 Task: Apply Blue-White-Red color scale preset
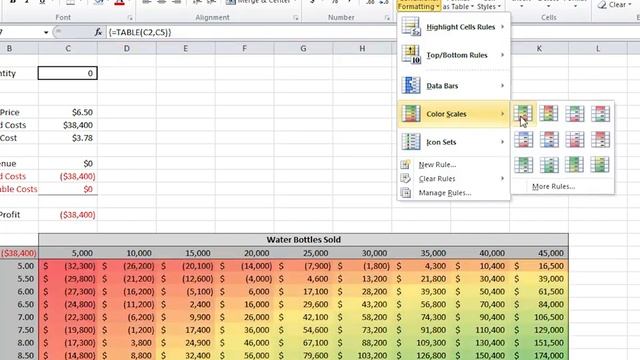click(x=523, y=139)
